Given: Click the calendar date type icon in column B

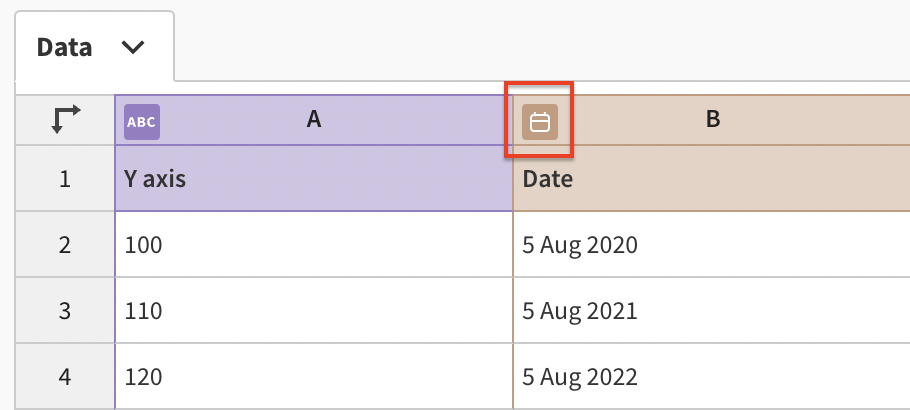Looking at the screenshot, I should click(x=540, y=122).
